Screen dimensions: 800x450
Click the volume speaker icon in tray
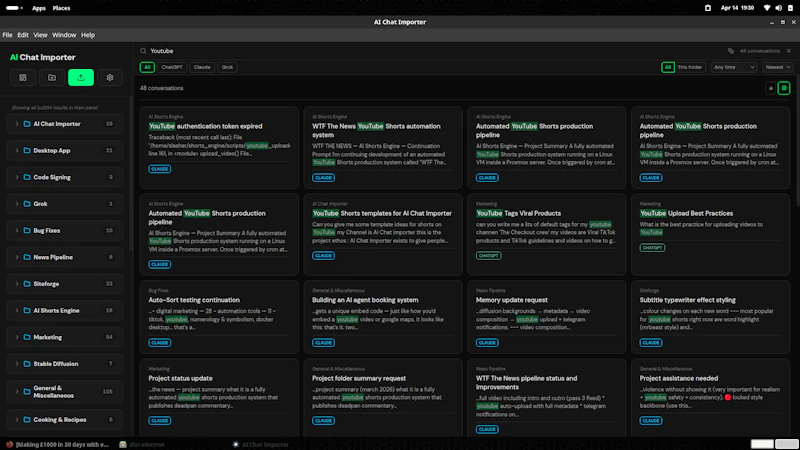point(779,8)
